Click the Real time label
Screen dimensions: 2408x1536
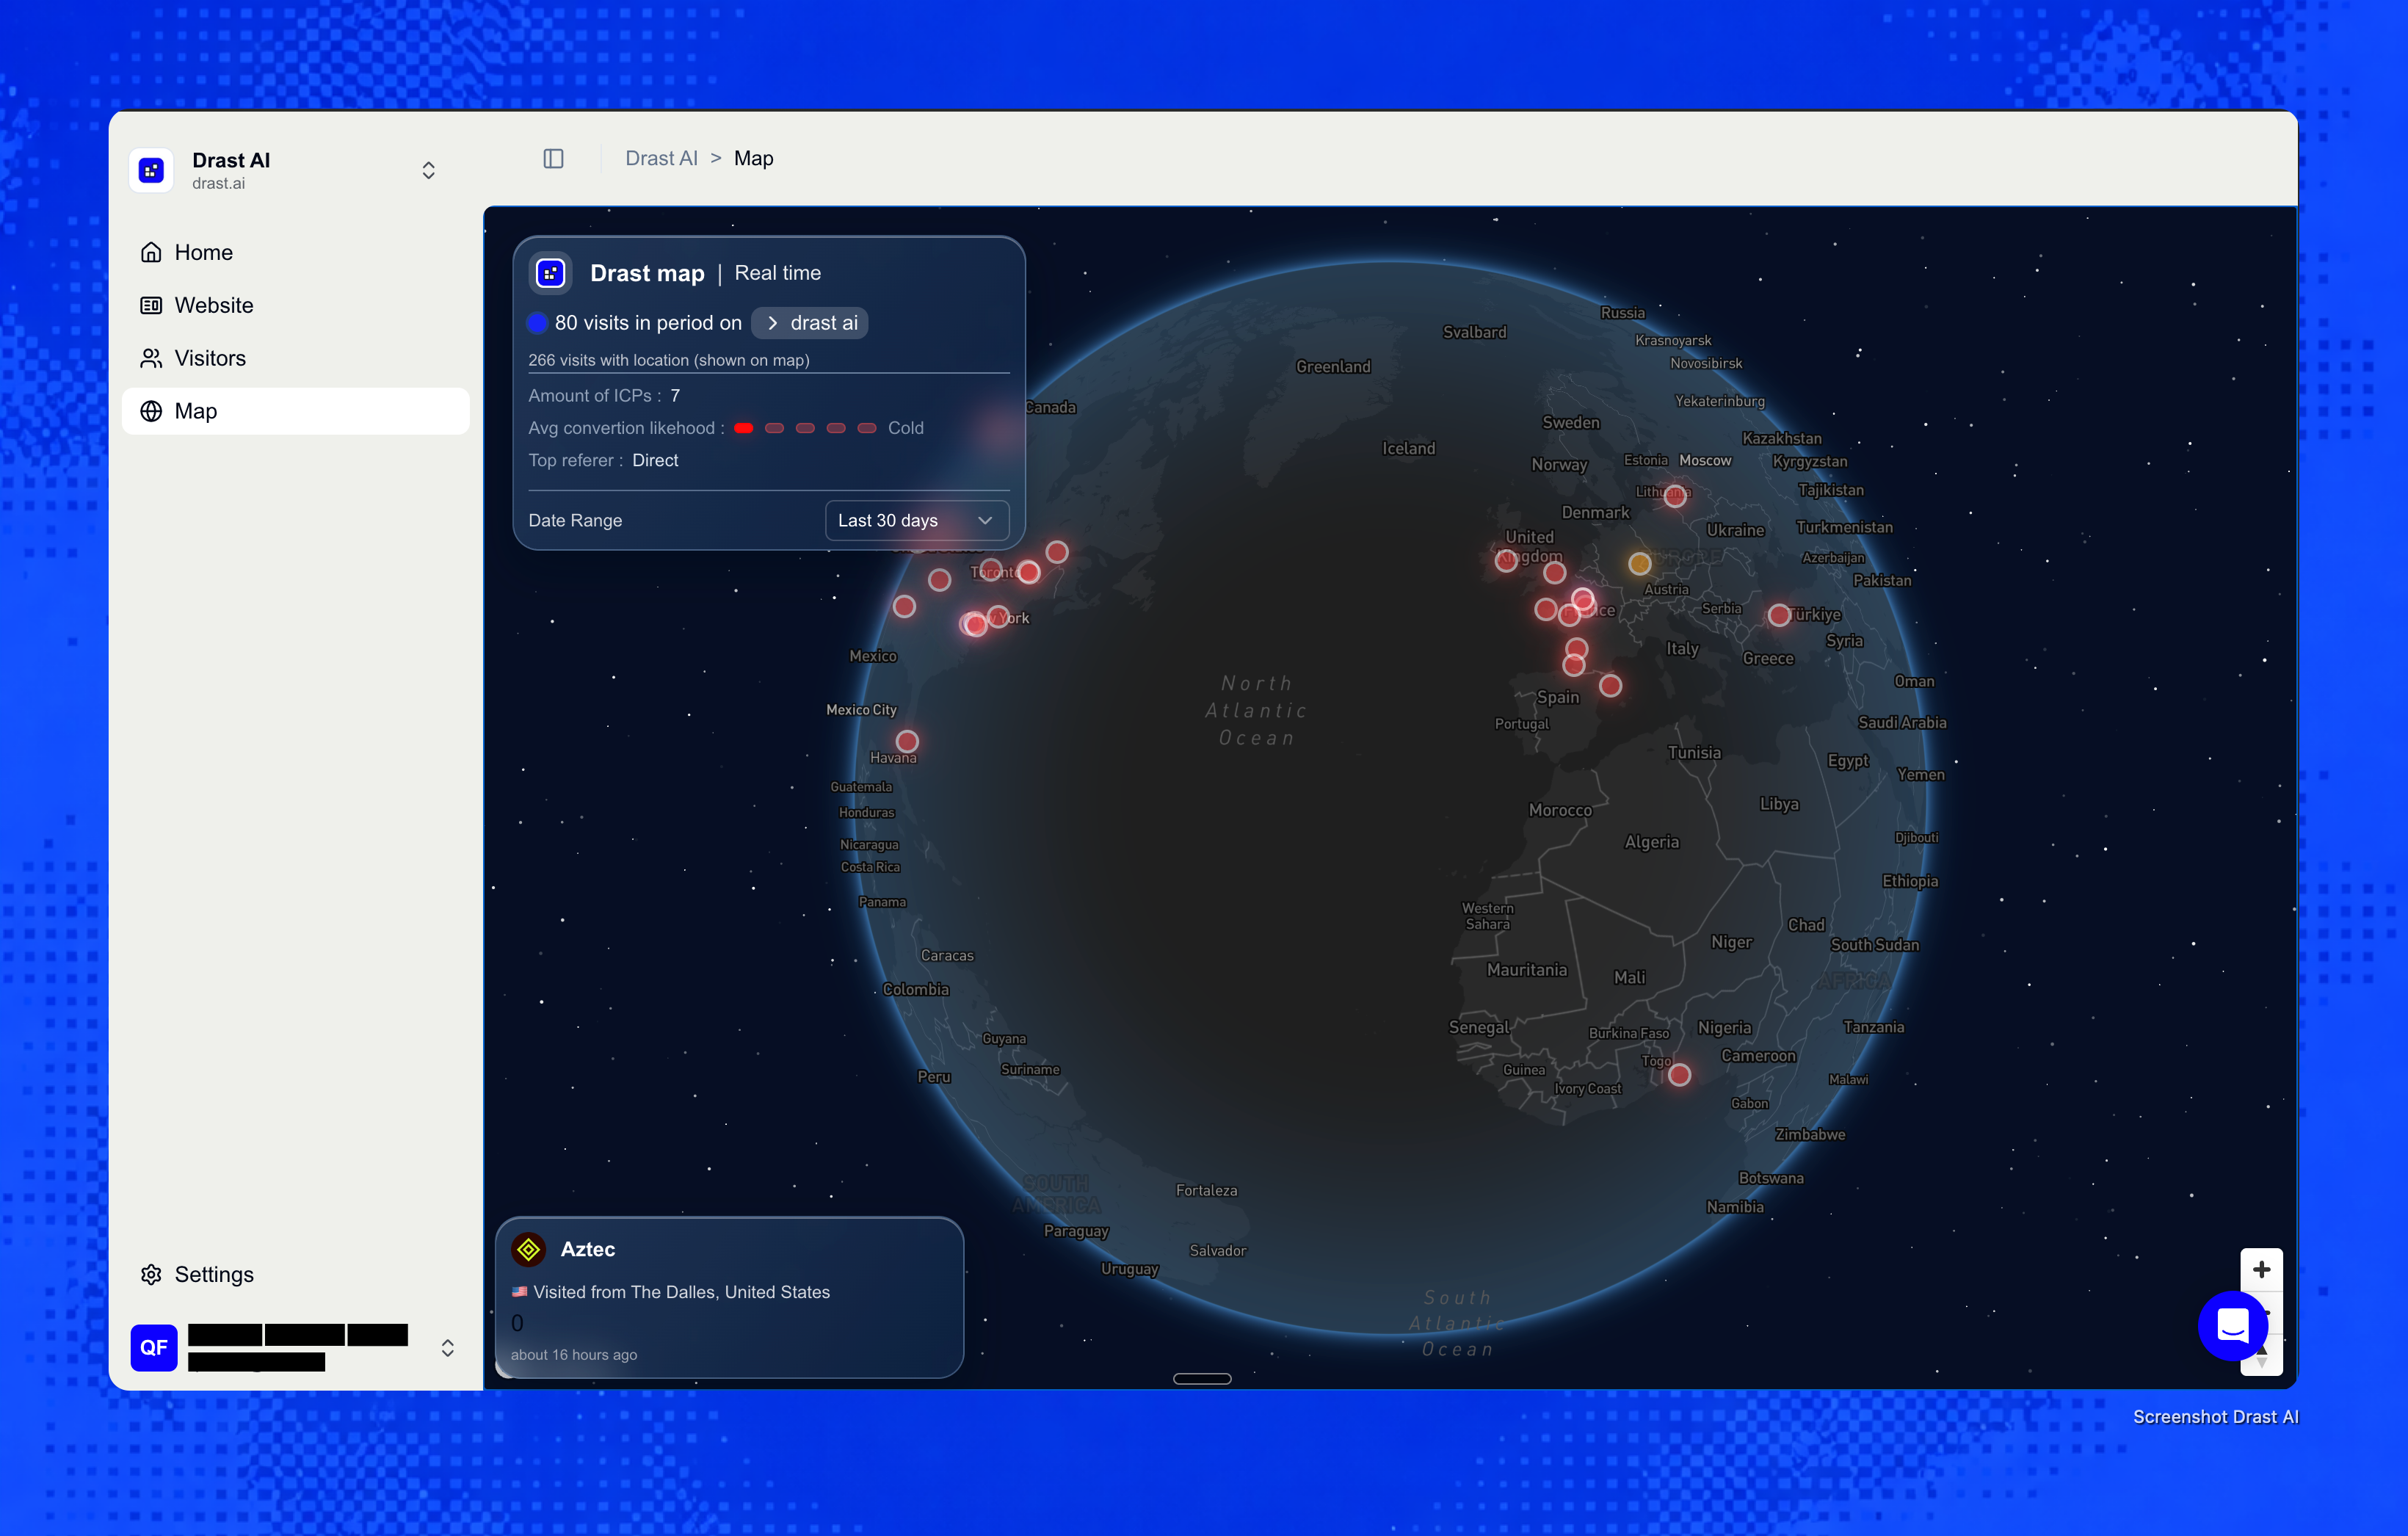(777, 273)
